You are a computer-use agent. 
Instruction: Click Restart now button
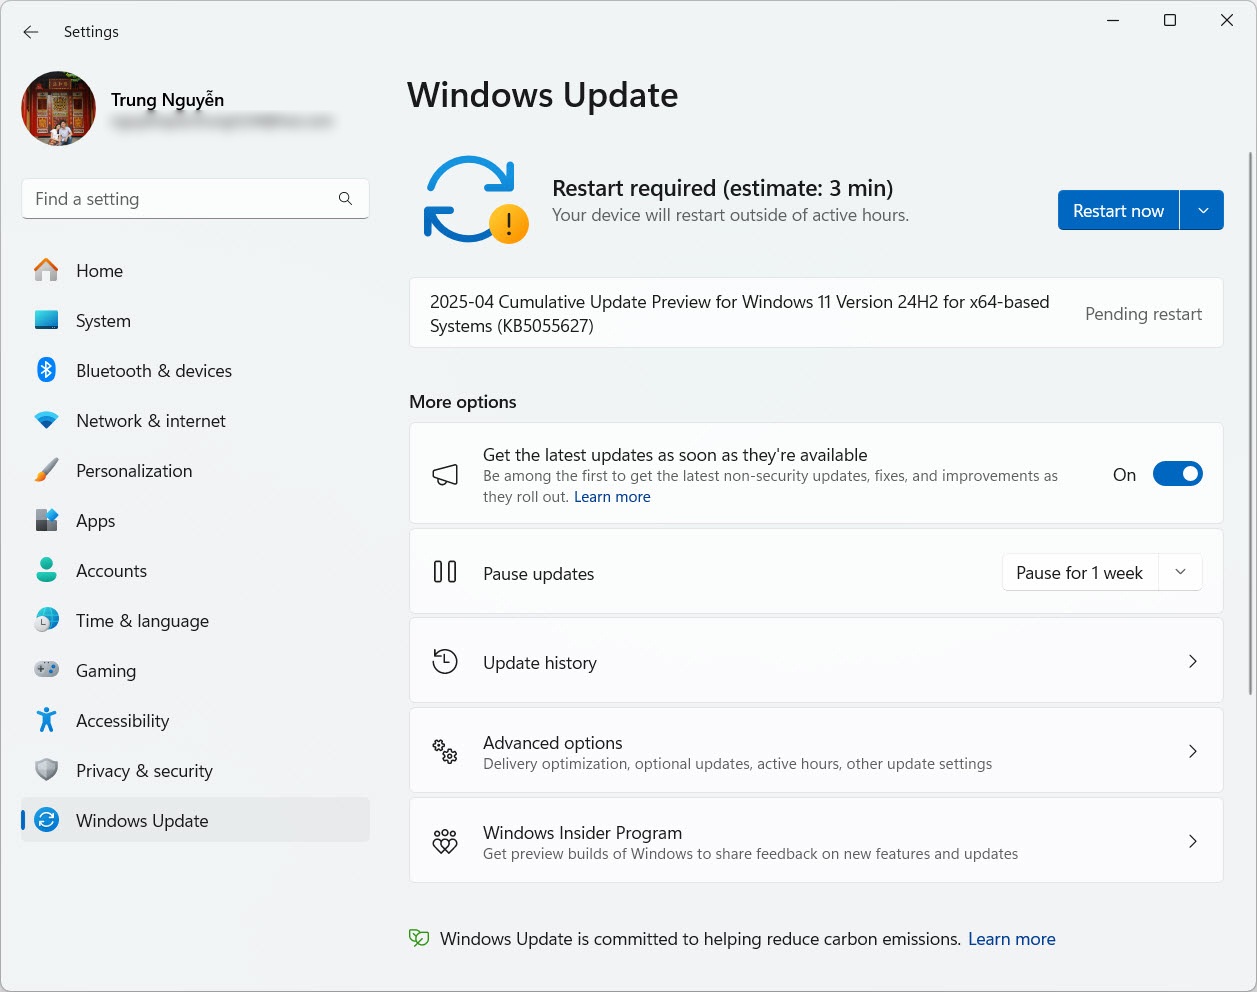(1118, 210)
